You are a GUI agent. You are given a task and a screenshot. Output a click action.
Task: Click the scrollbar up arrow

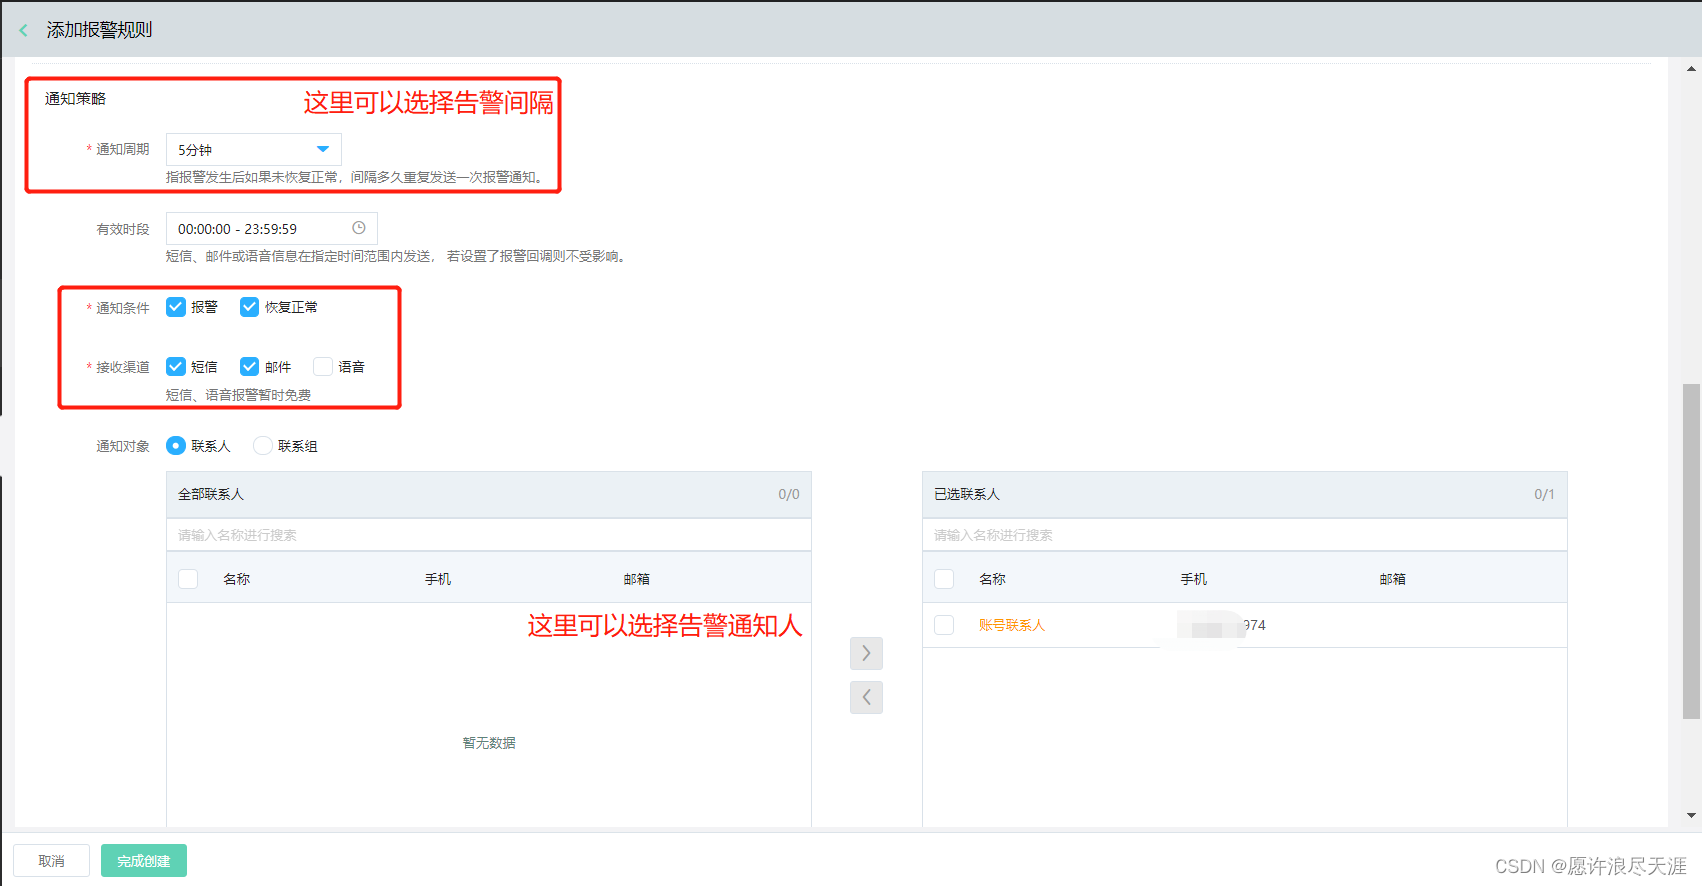[x=1691, y=69]
